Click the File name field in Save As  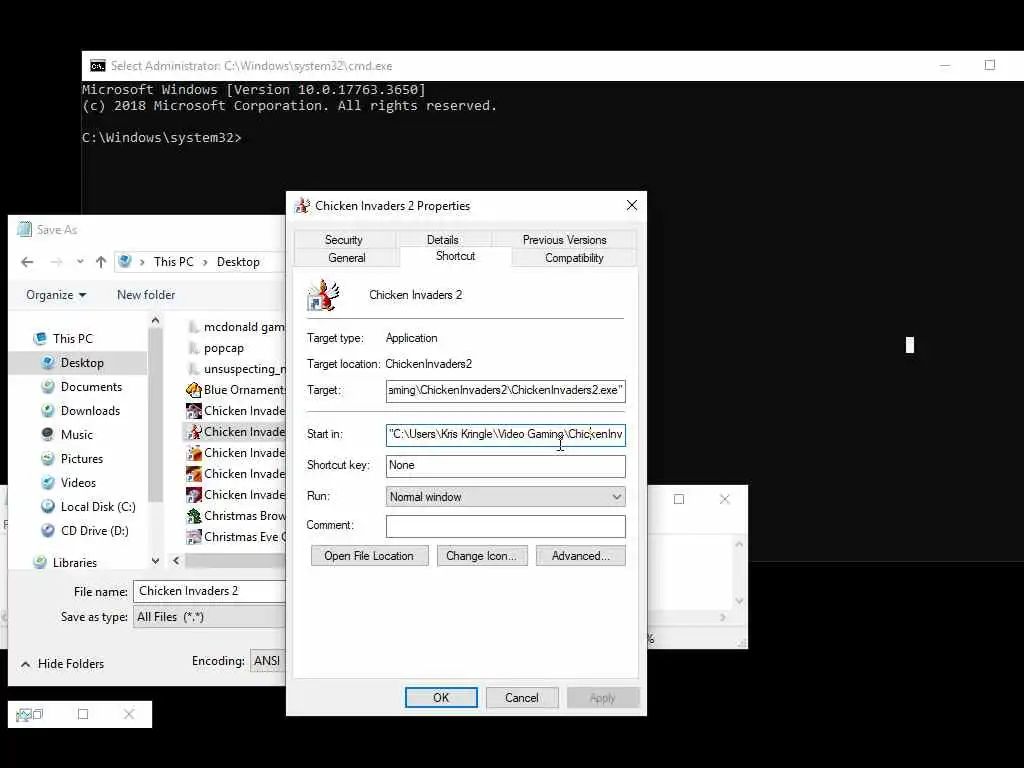pos(210,591)
